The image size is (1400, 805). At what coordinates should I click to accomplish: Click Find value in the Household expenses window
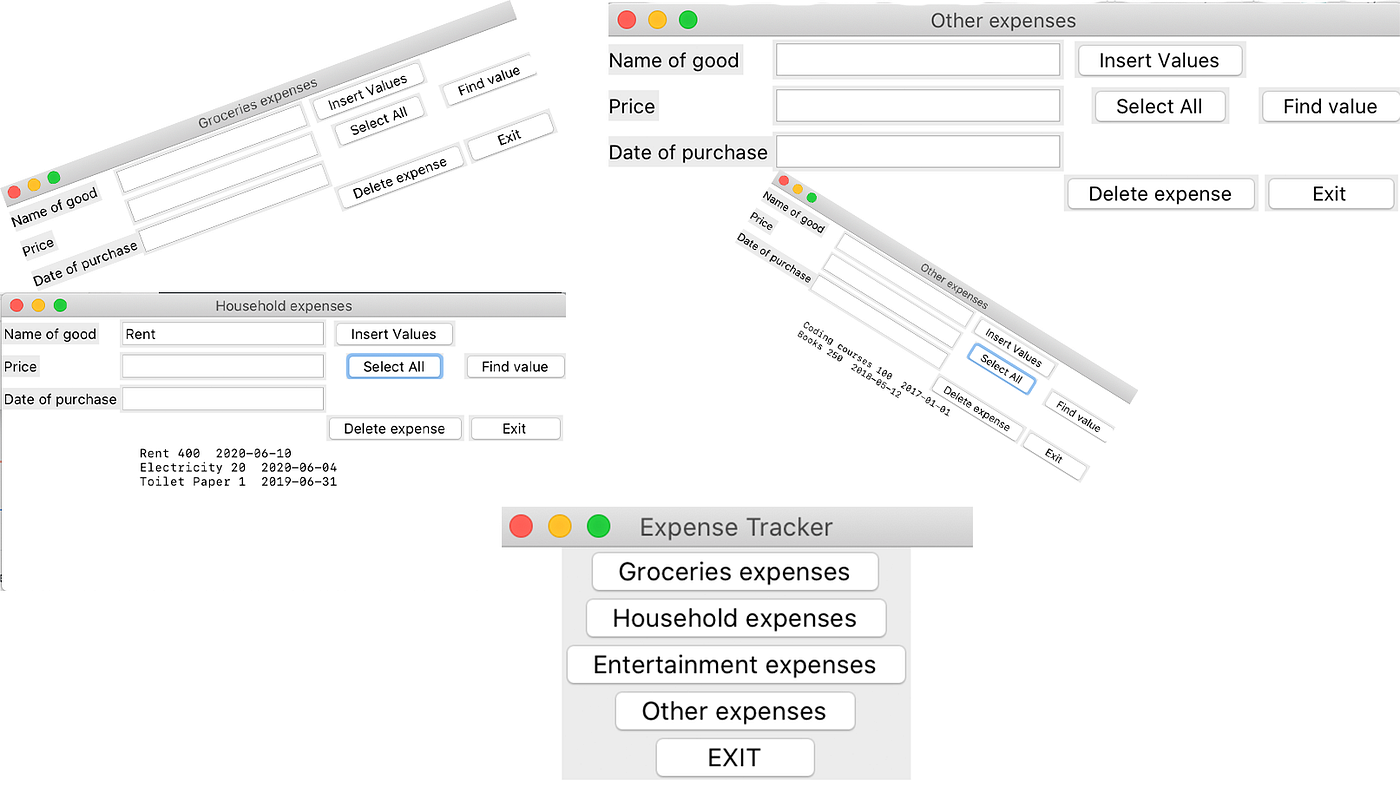point(515,366)
